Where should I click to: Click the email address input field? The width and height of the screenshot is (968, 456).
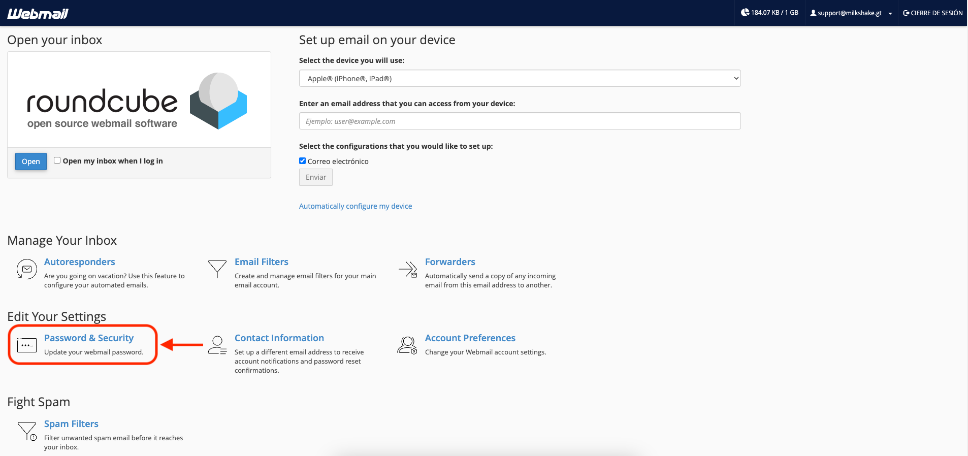(519, 122)
